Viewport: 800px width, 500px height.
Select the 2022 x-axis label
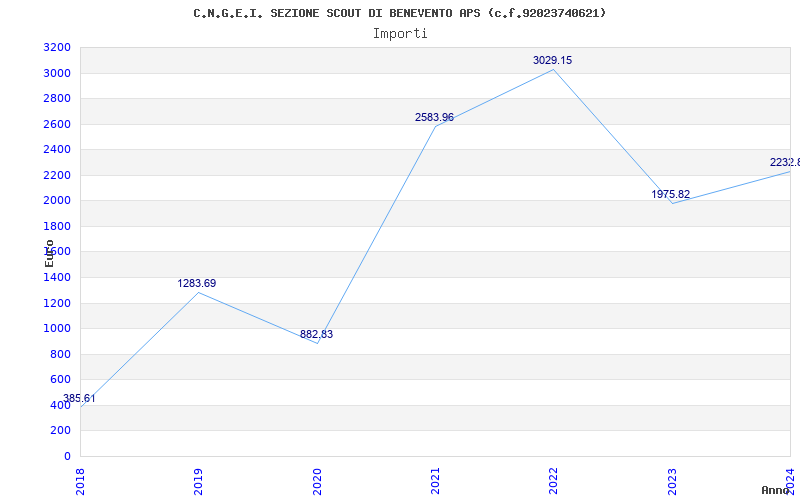(x=554, y=482)
